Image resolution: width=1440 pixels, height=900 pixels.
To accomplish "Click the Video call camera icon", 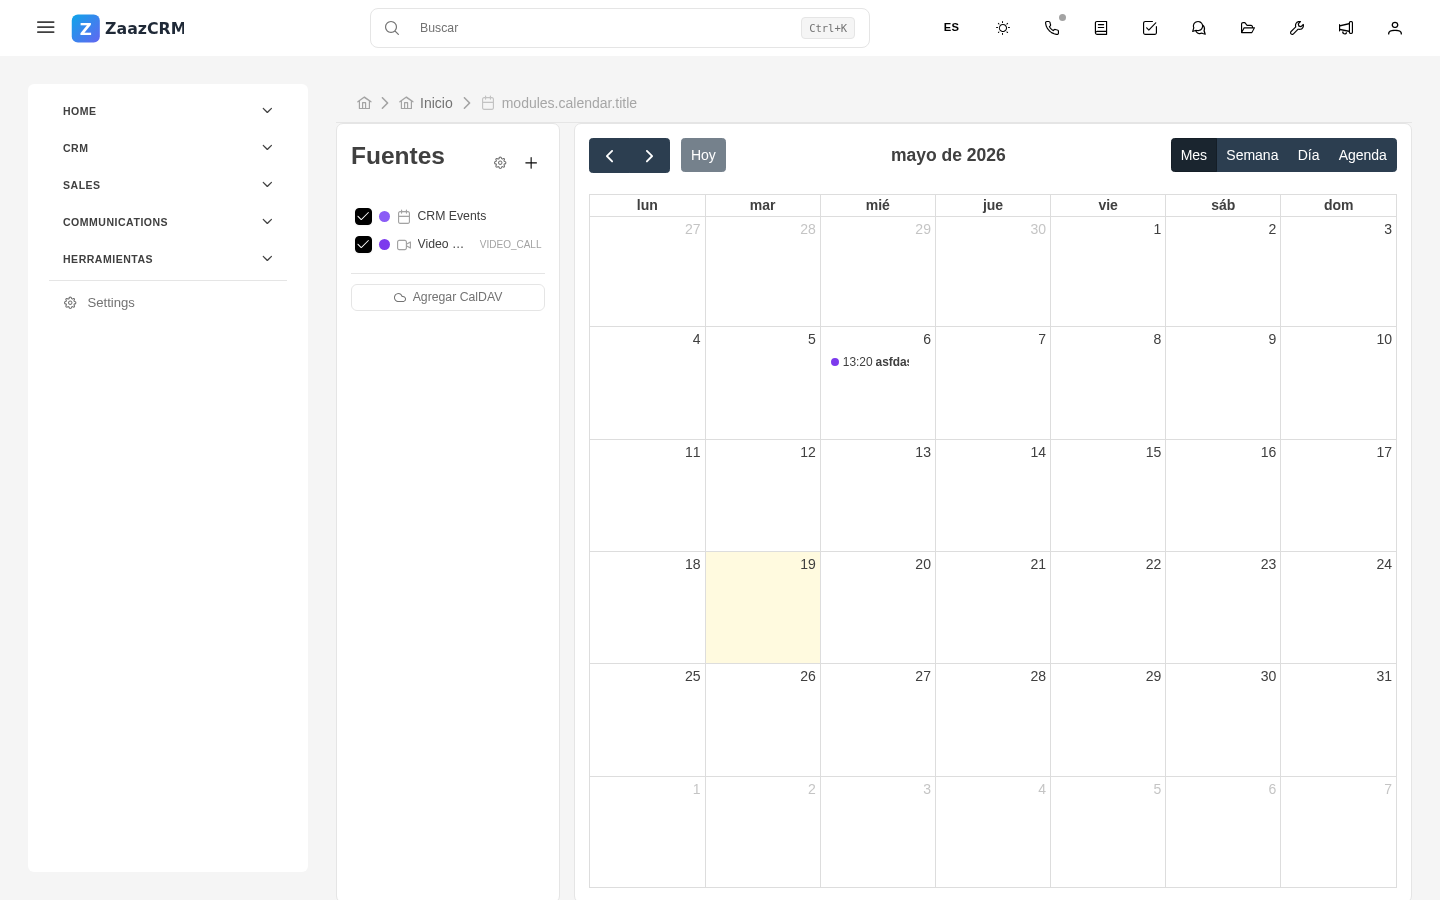I will (x=404, y=244).
